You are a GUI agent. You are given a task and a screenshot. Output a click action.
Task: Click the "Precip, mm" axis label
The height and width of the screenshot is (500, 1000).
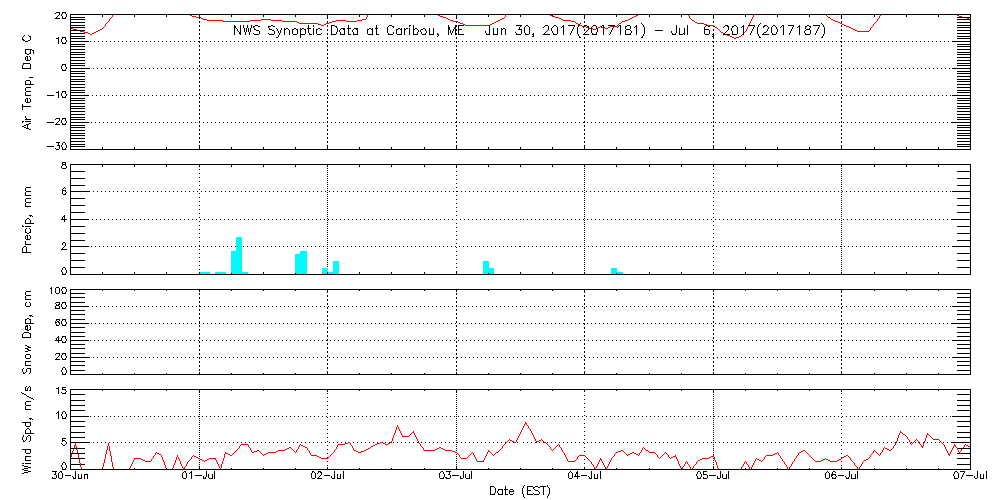28,219
